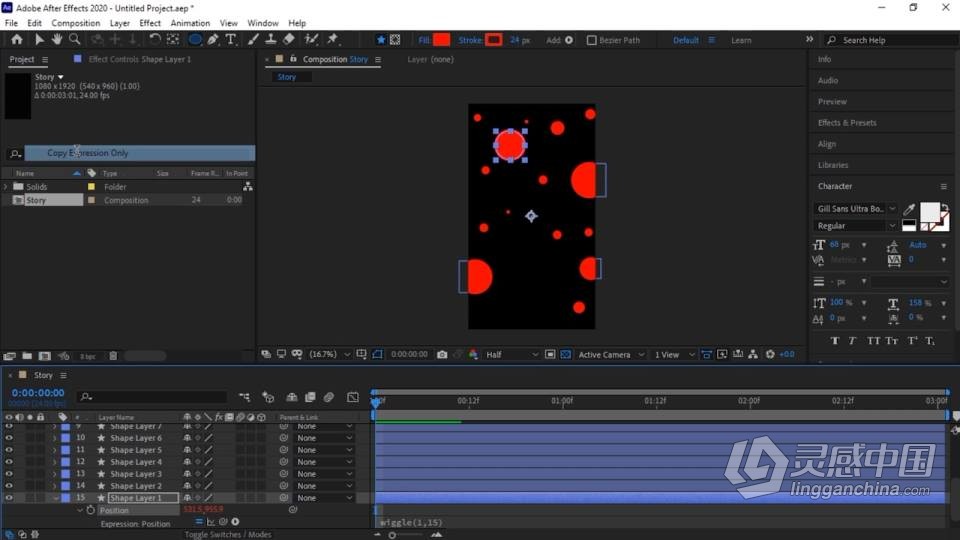The width and height of the screenshot is (960, 540).
Task: Take a snapshot with the camera icon
Action: (x=442, y=354)
